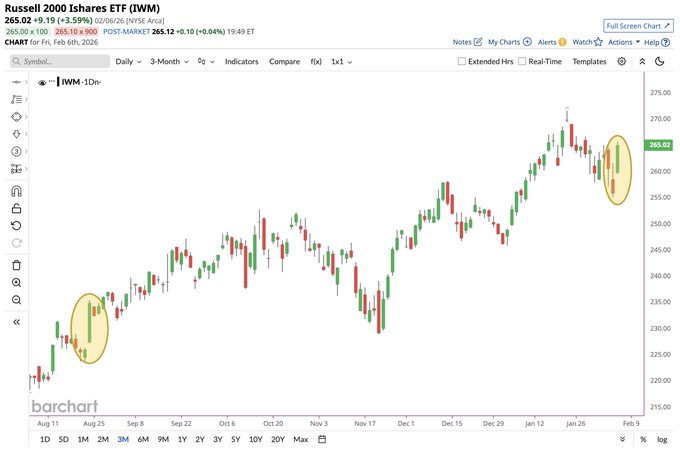Screen dimensions: 680x454
Task: Click the undo arrow icon
Action: coord(16,225)
